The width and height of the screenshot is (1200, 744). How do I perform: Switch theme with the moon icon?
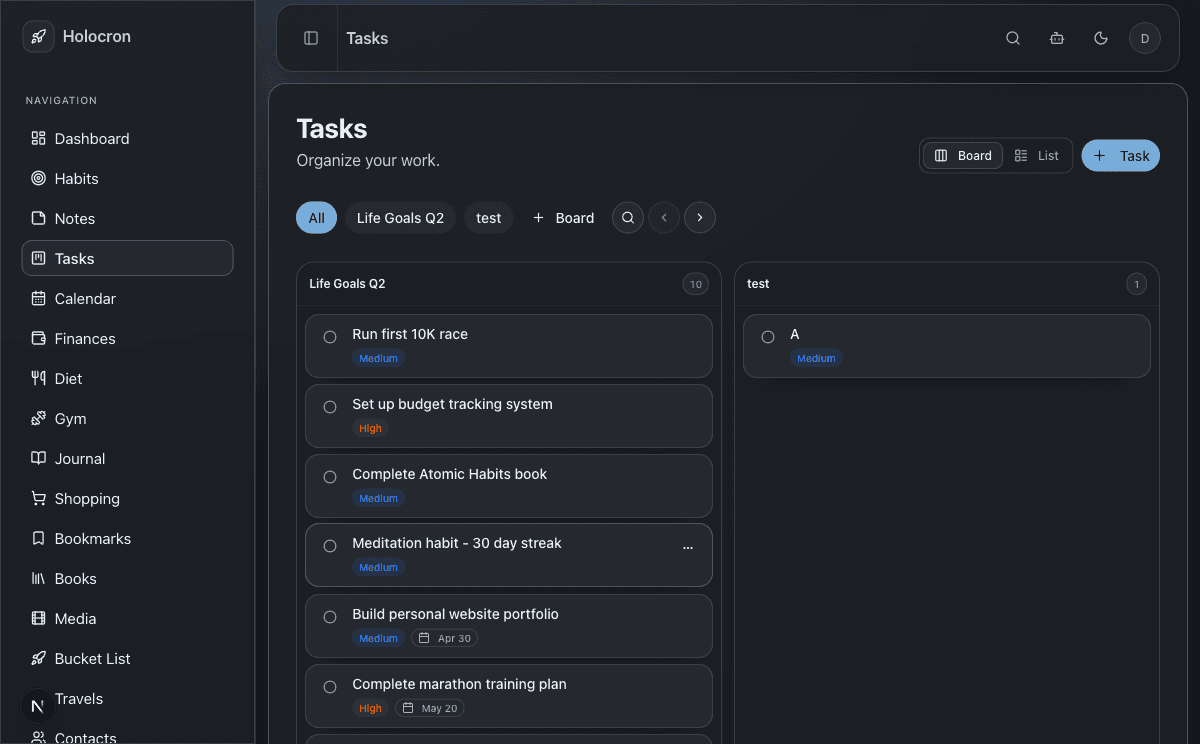pyautogui.click(x=1101, y=38)
